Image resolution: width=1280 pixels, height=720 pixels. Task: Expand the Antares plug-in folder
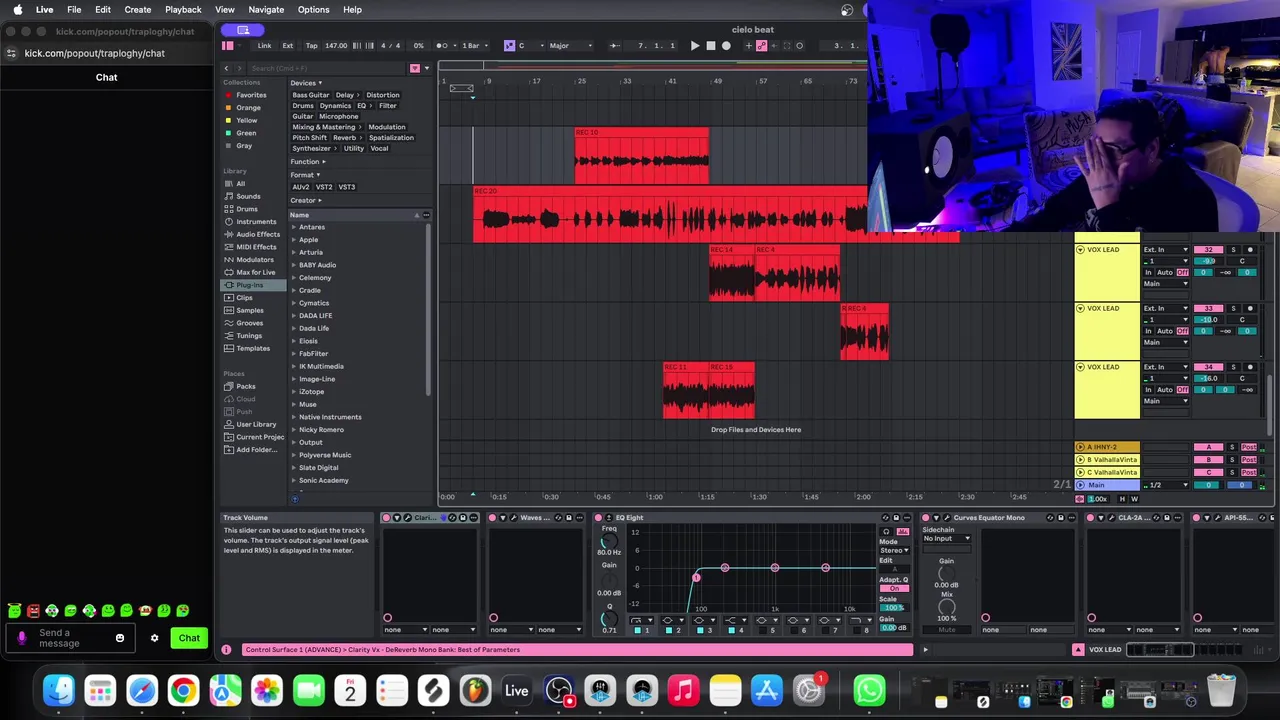(x=294, y=227)
